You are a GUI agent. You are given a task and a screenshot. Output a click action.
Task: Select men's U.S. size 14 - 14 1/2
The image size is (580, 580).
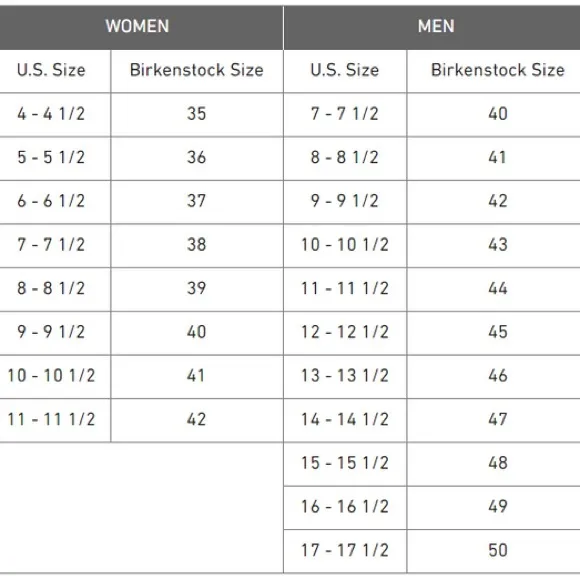click(x=345, y=420)
